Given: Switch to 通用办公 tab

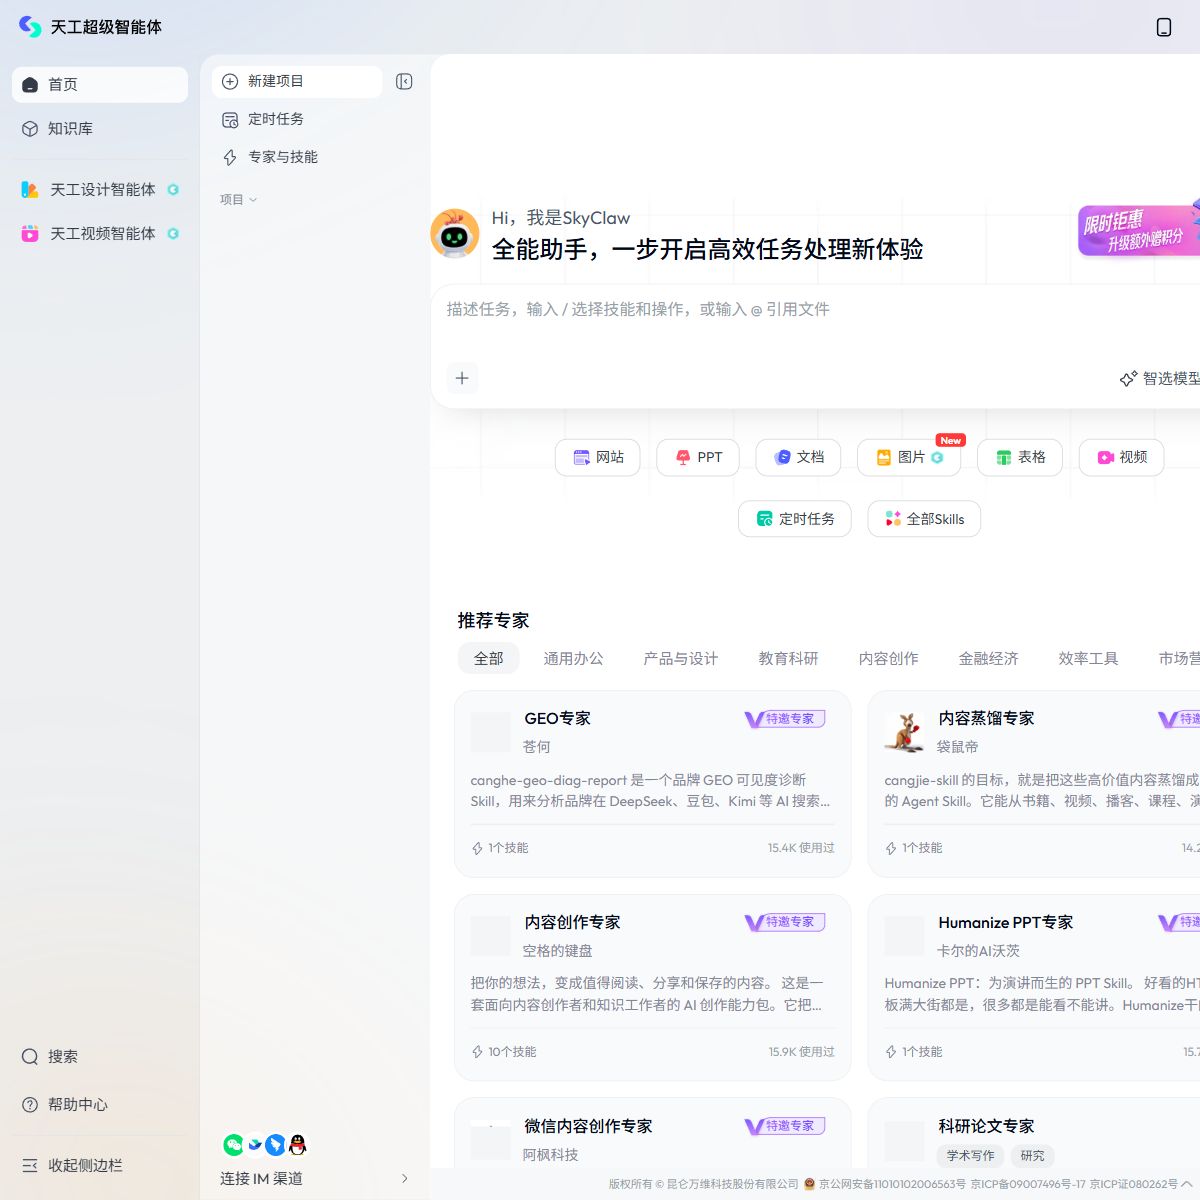Looking at the screenshot, I should coord(574,659).
